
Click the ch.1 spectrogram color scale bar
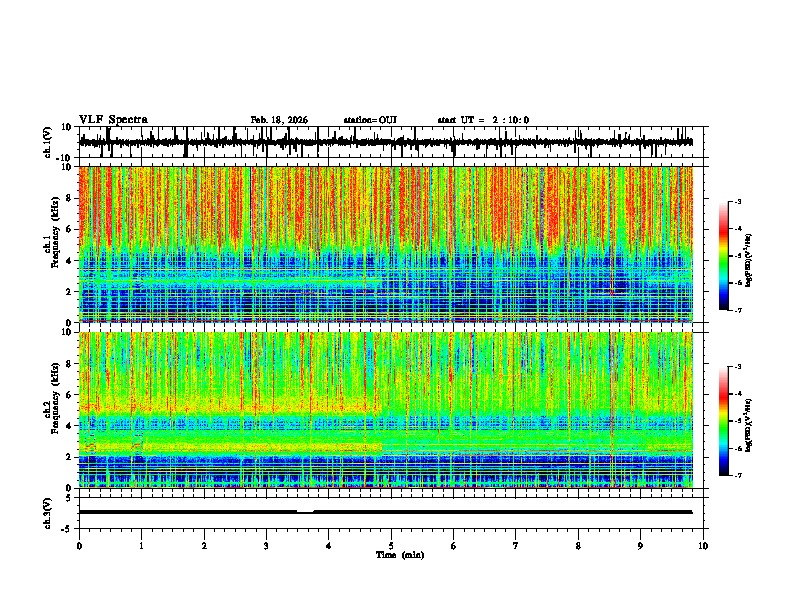[x=723, y=255]
